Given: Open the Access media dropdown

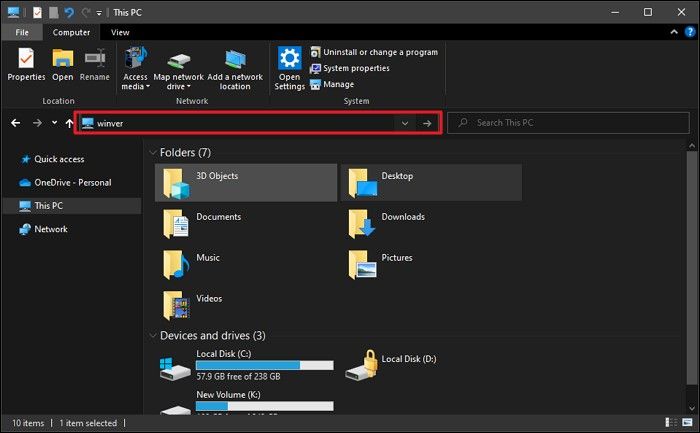Looking at the screenshot, I should (135, 68).
